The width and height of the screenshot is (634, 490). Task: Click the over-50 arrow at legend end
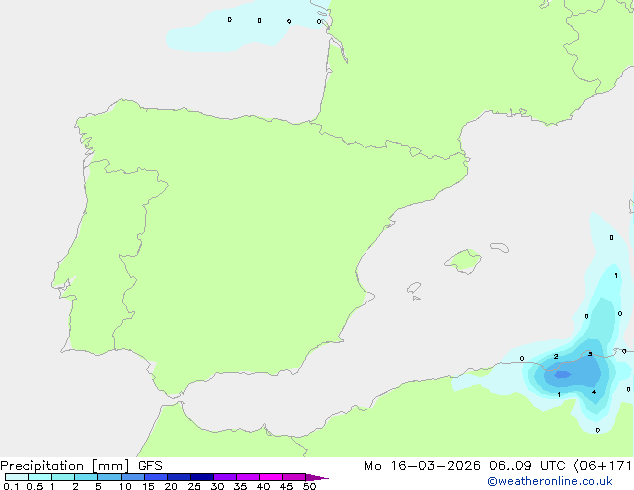[x=317, y=477]
